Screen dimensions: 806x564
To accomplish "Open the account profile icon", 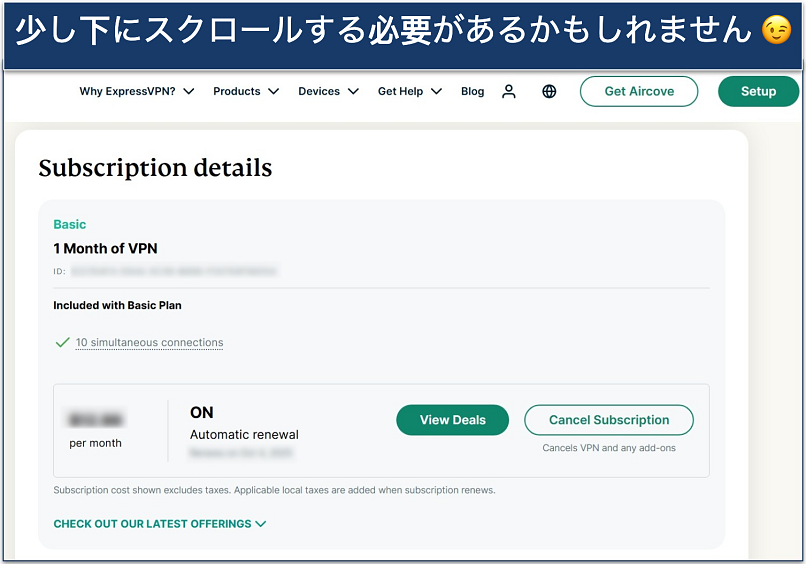I will tap(509, 91).
